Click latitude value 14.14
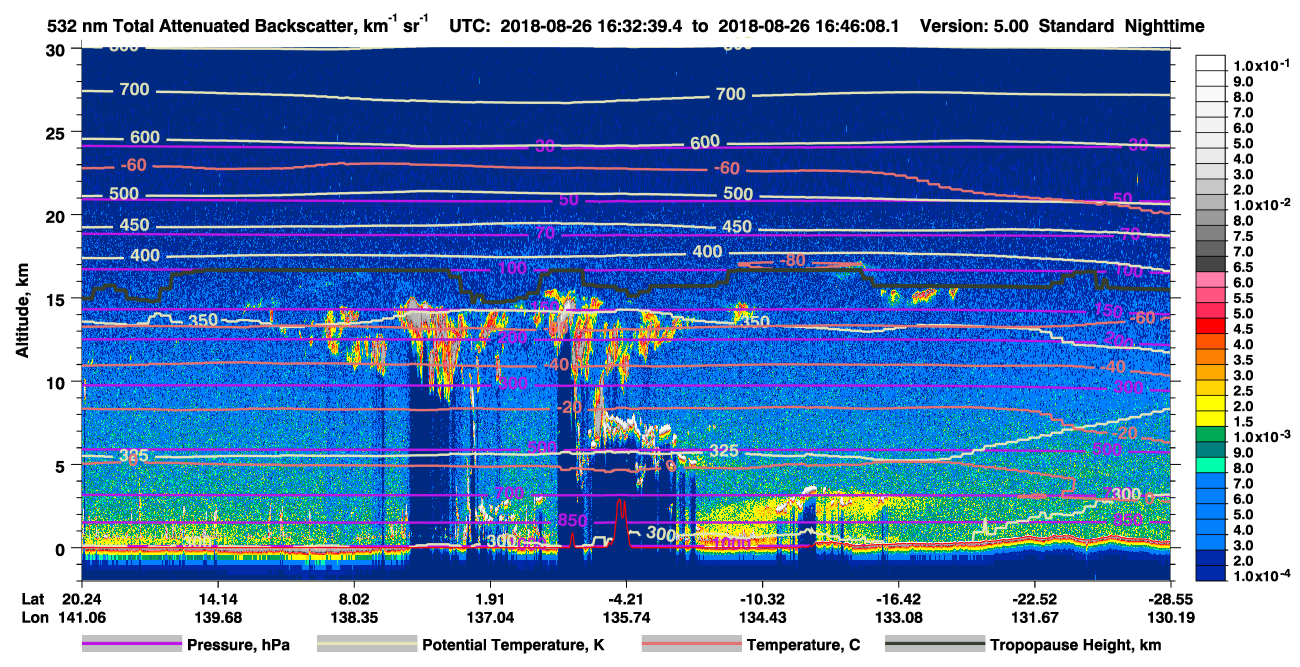 tap(217, 599)
